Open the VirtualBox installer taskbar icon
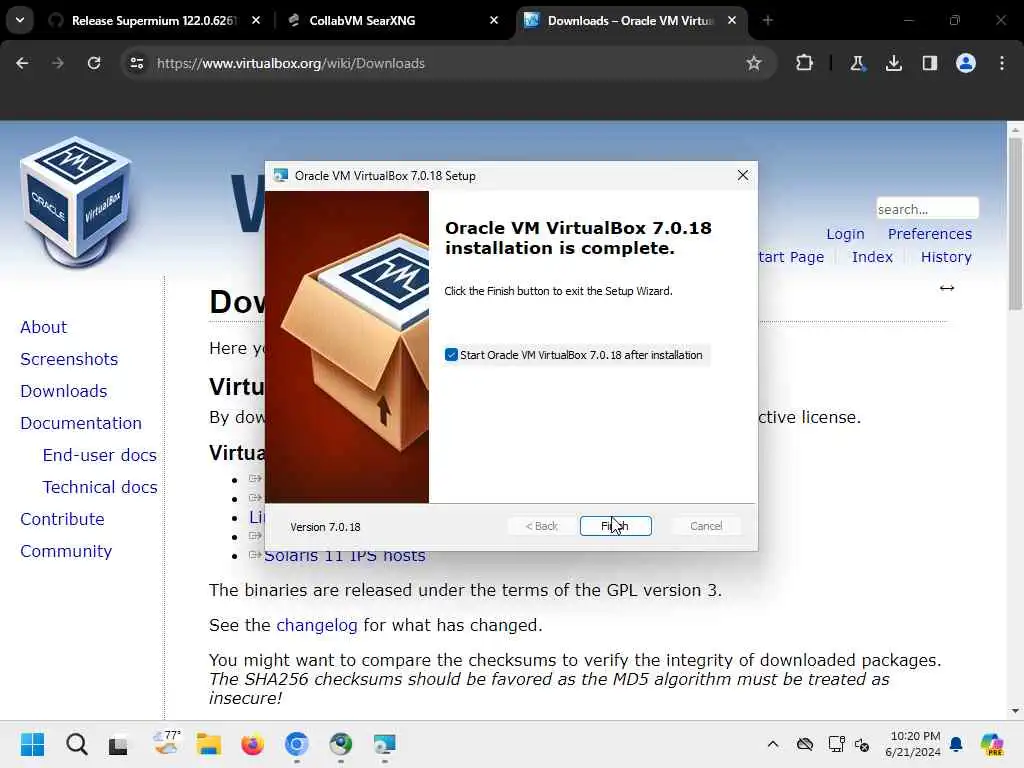1024x768 pixels. point(384,744)
